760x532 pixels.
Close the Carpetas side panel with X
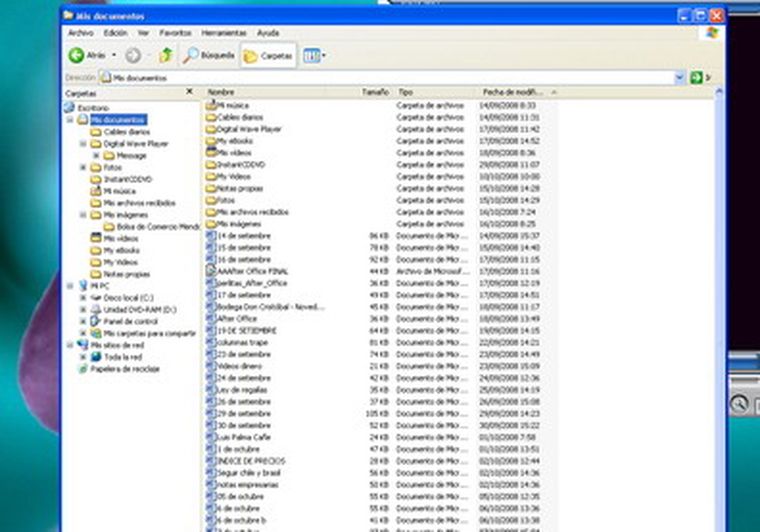[190, 92]
